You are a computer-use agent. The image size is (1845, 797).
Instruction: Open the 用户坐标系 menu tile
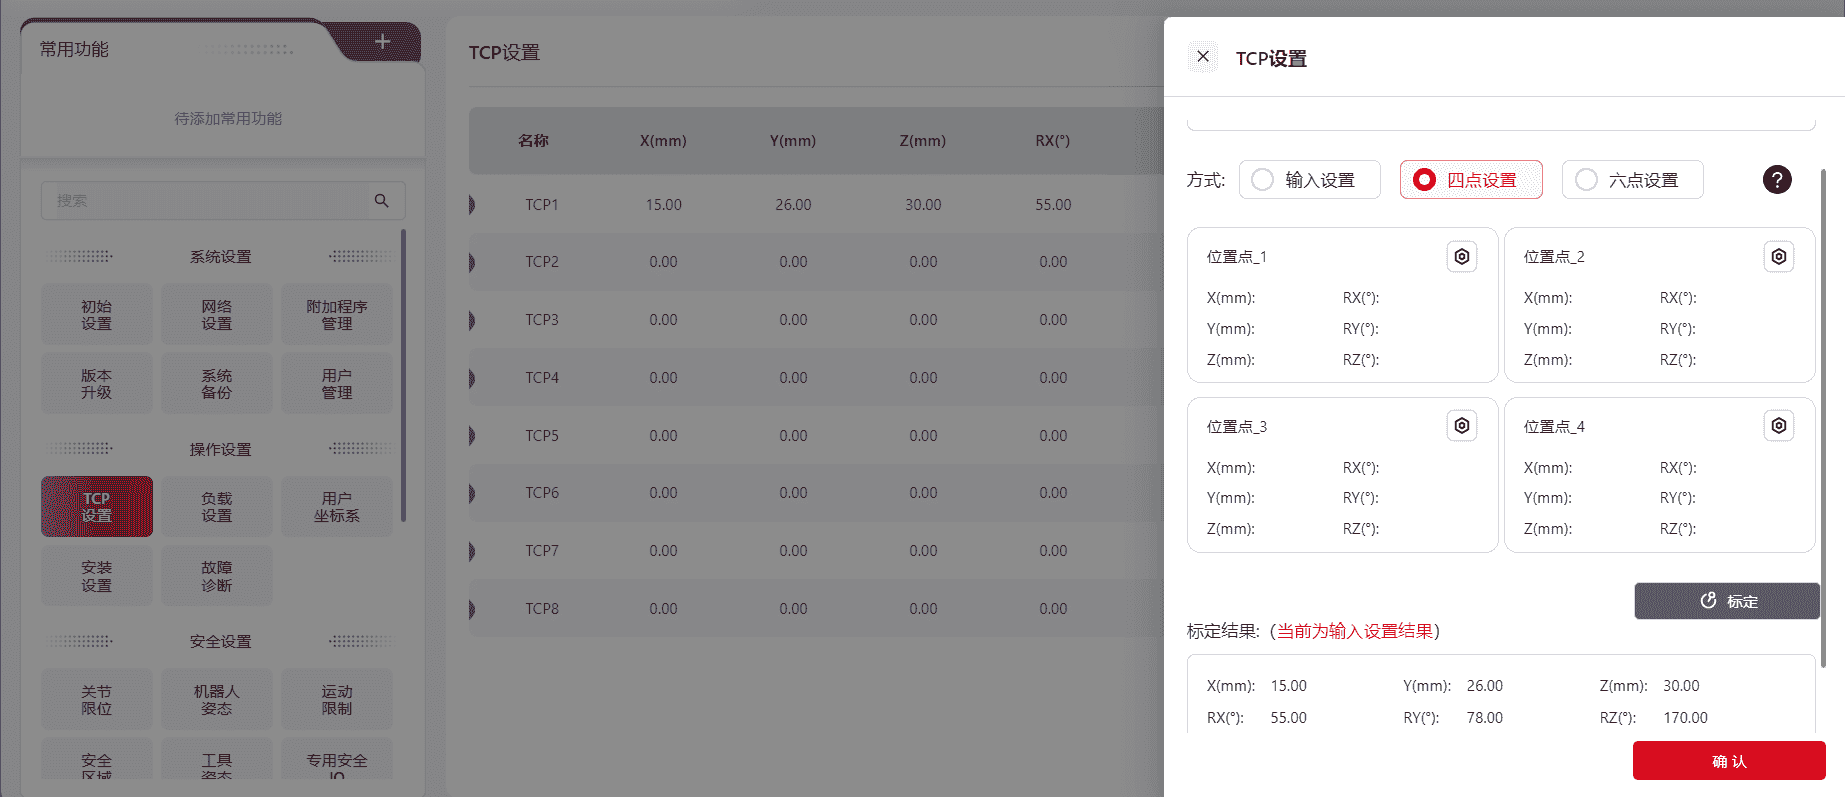click(336, 507)
